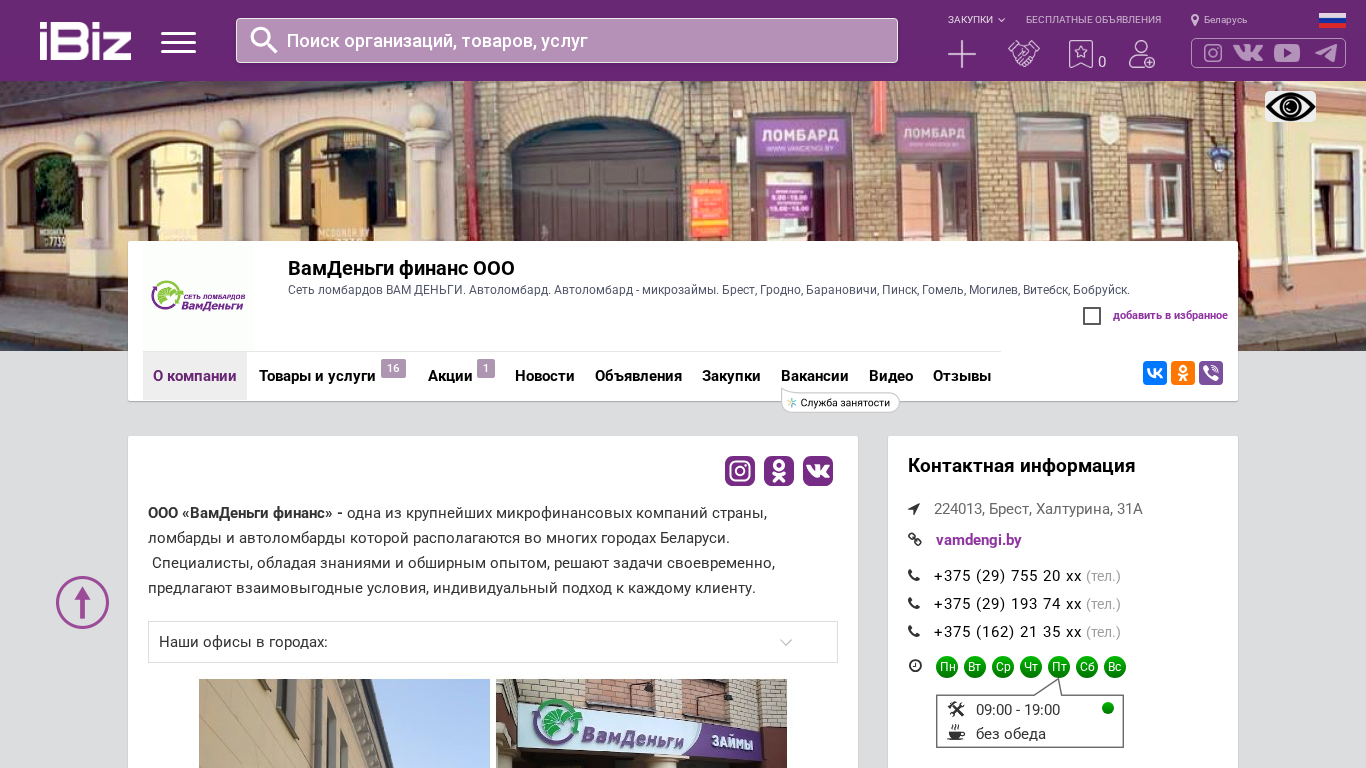Open vamdengi.by website link

point(978,540)
